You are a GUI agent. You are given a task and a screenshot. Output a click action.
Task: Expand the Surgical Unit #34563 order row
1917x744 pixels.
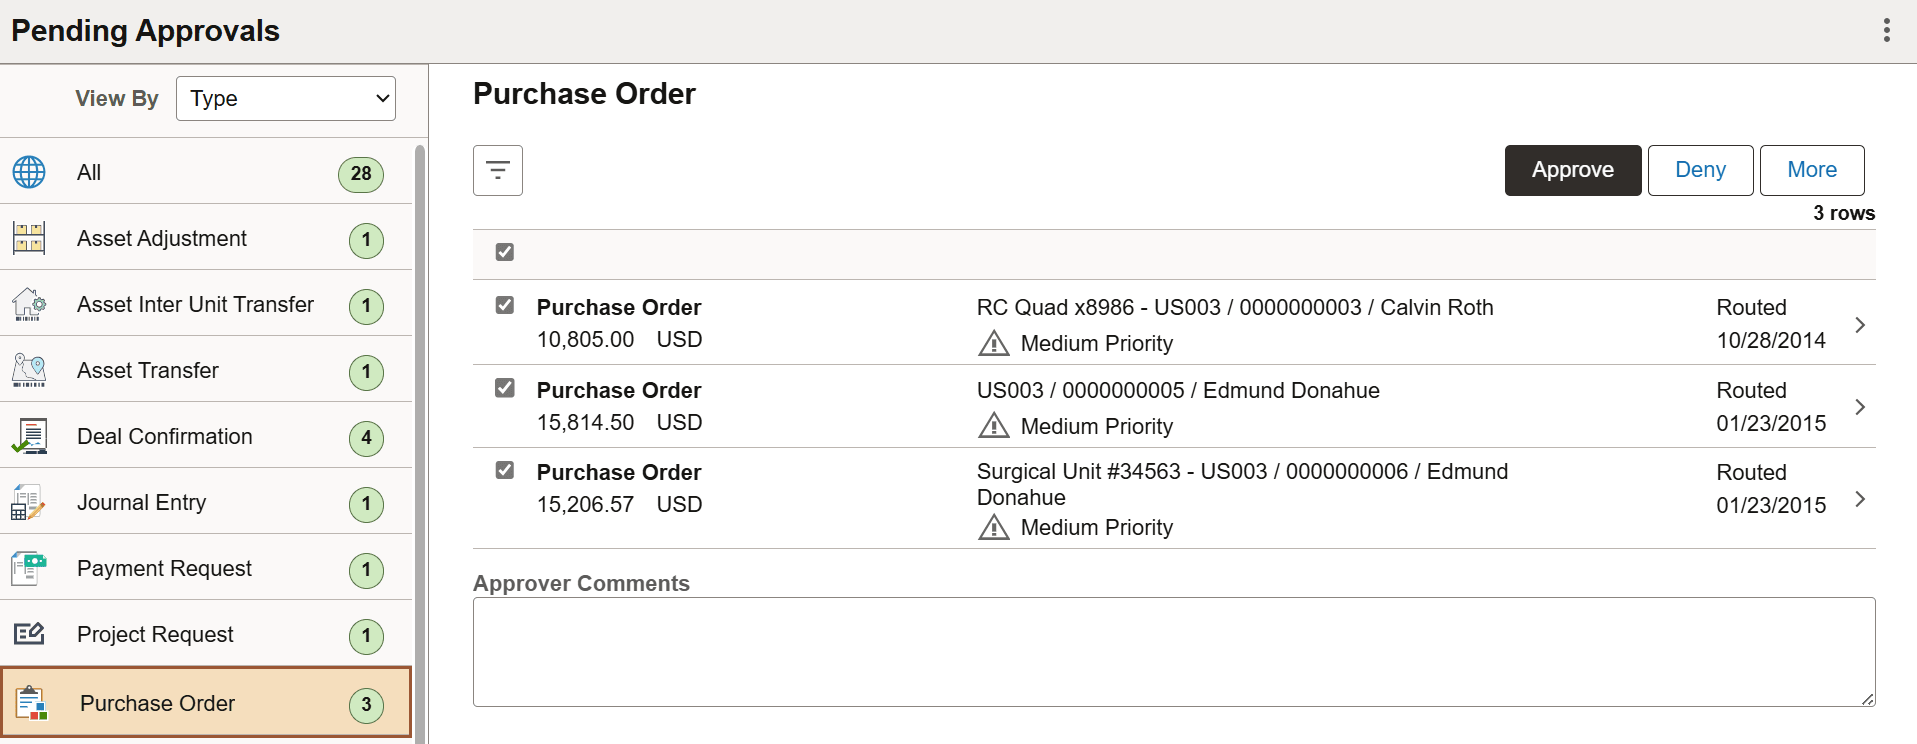(1860, 499)
